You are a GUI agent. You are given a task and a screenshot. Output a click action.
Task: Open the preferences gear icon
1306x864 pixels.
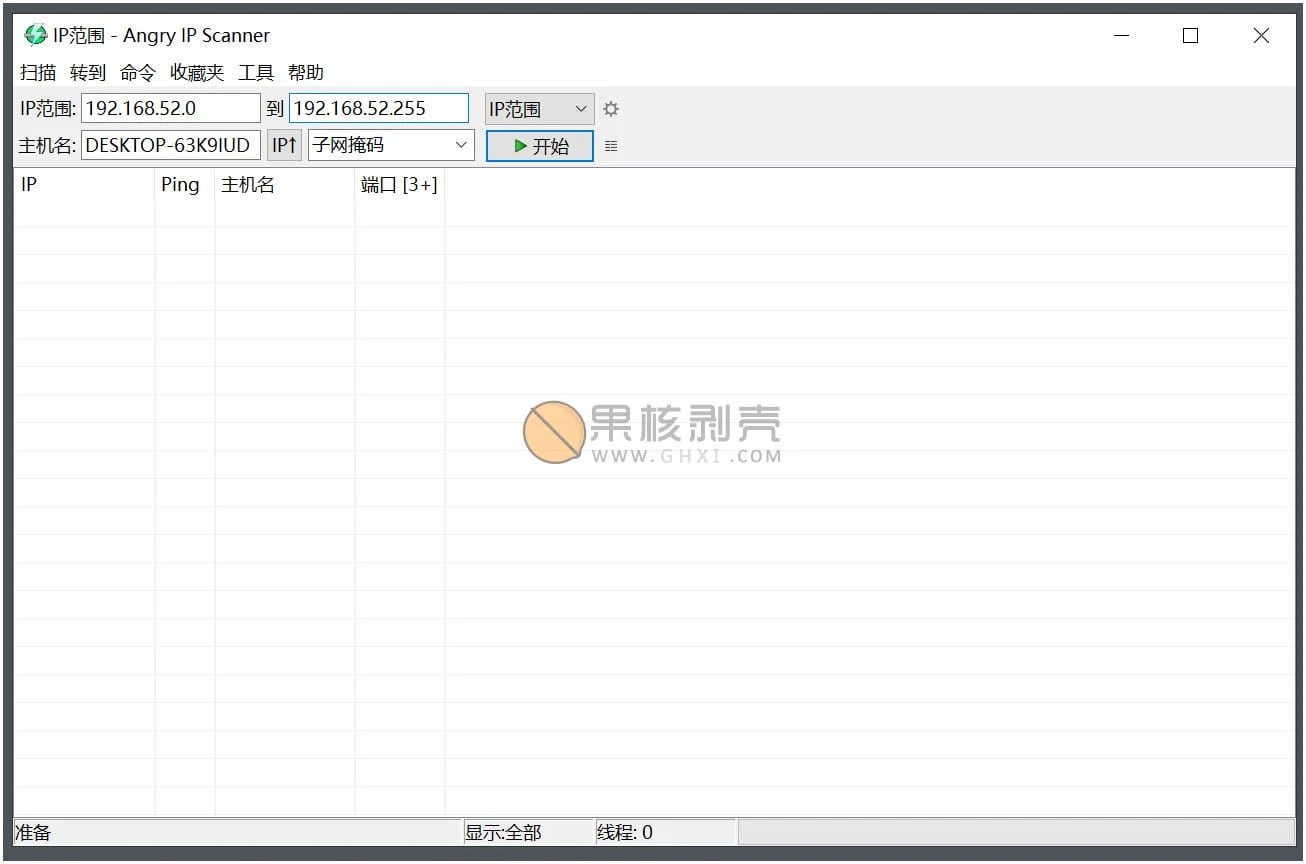point(611,109)
